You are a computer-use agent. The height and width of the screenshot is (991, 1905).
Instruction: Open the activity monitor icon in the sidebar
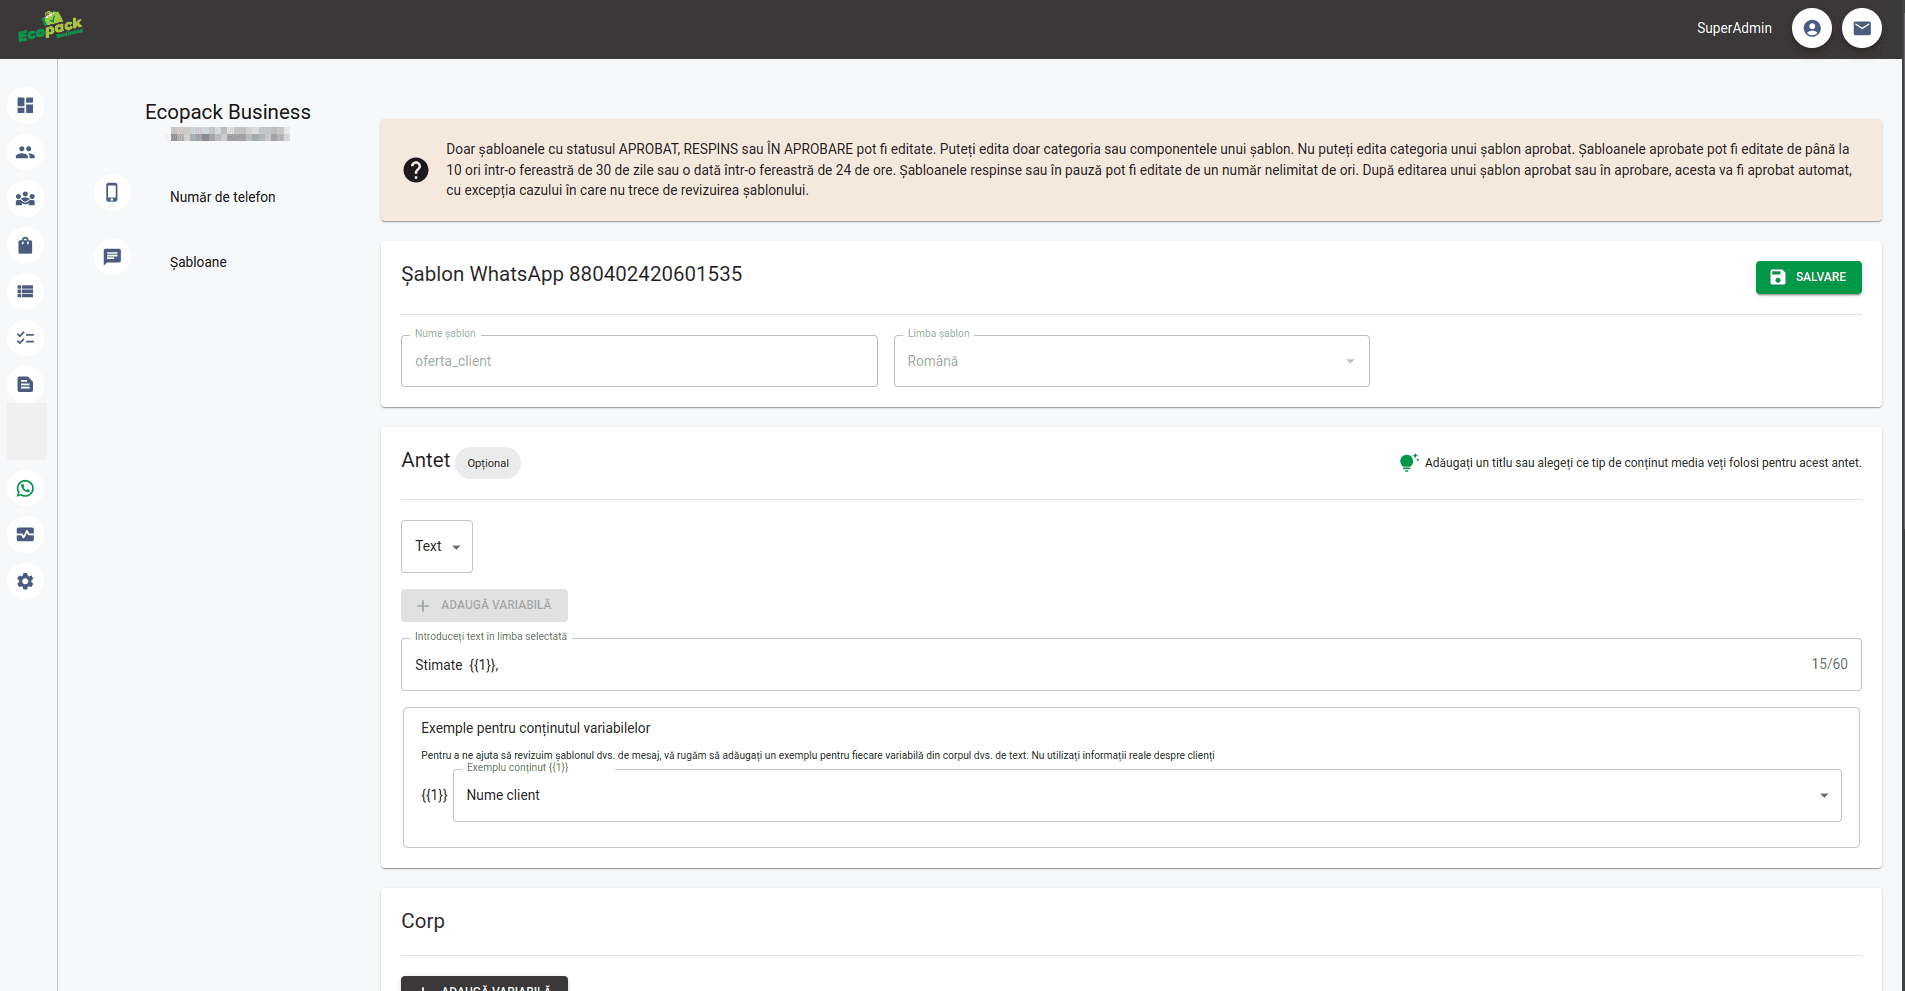pyautogui.click(x=25, y=535)
